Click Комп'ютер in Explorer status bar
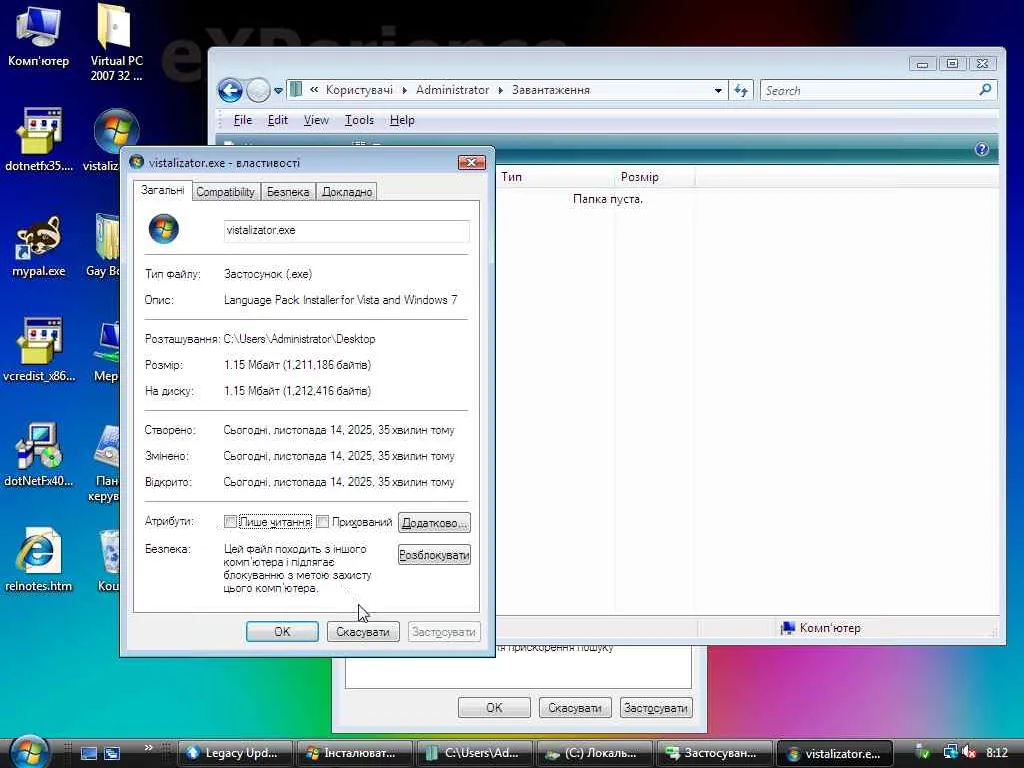Viewport: 1024px width, 768px height. (x=821, y=628)
